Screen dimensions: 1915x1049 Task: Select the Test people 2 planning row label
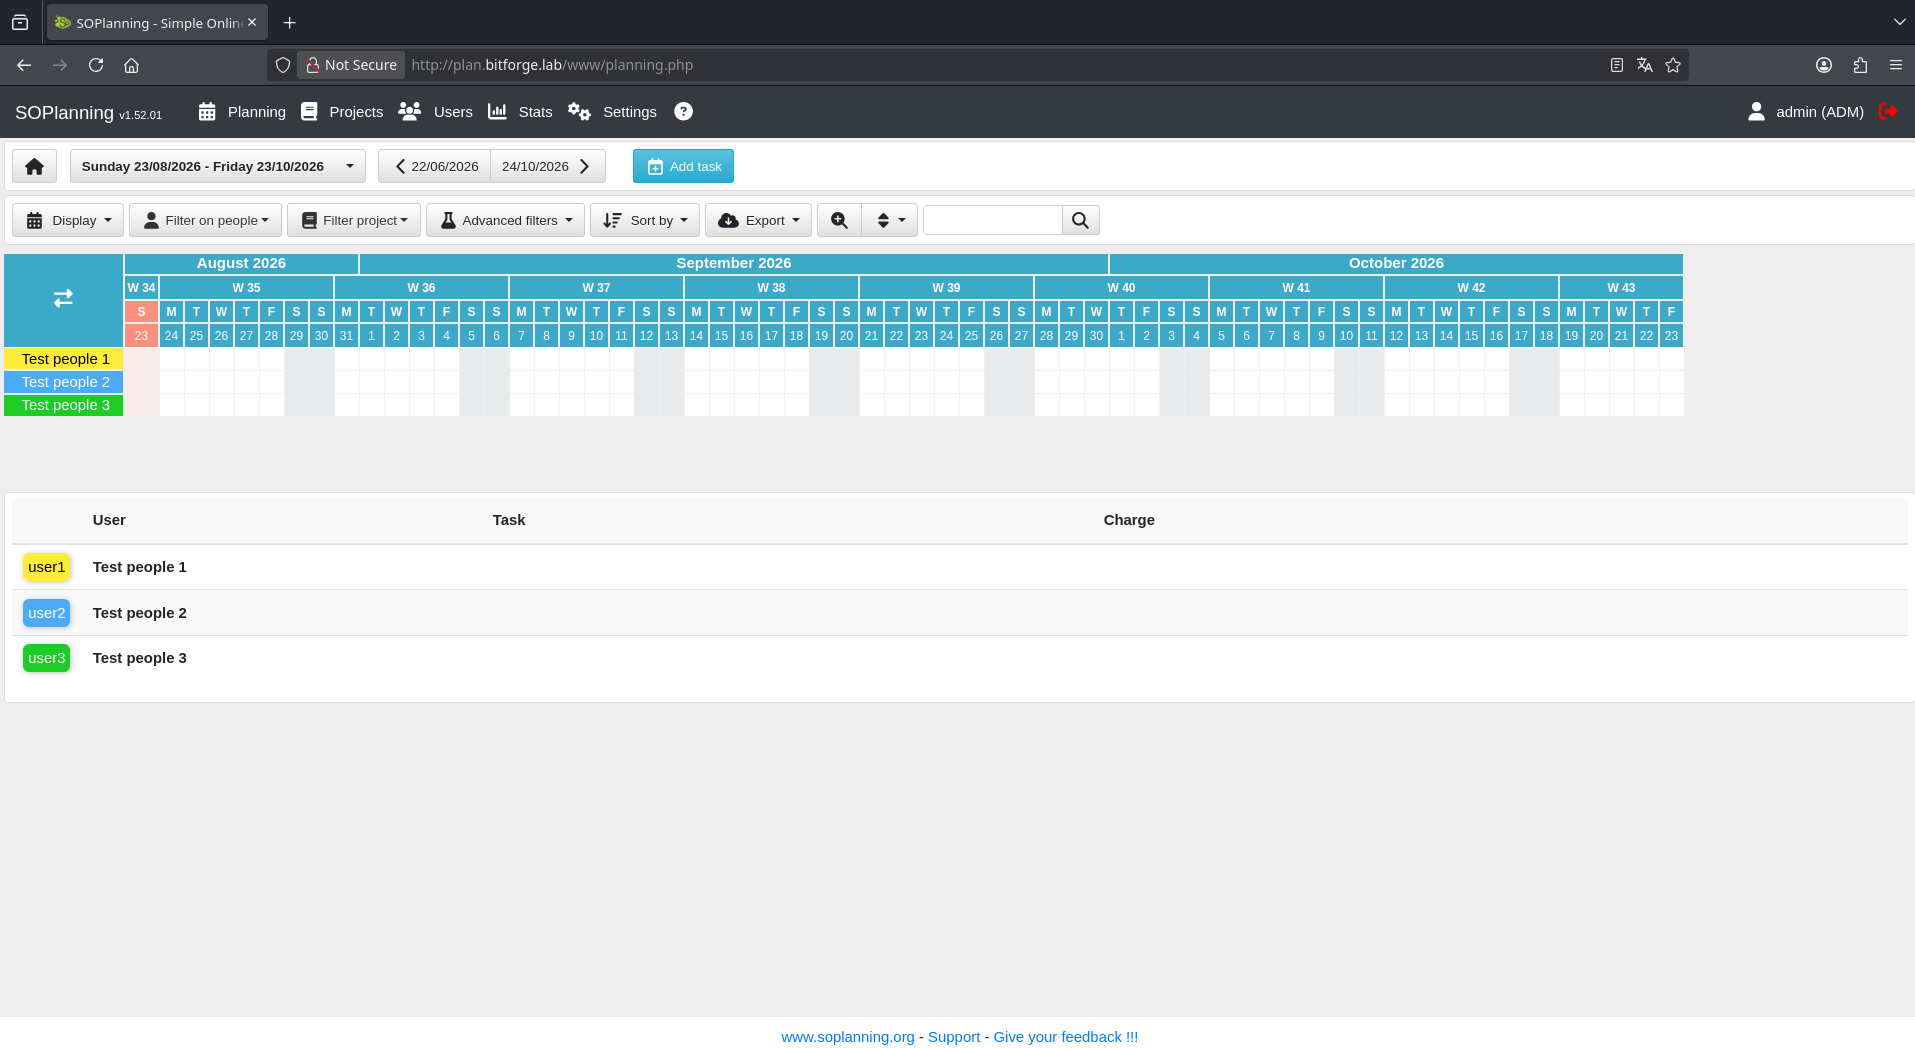pyautogui.click(x=64, y=382)
